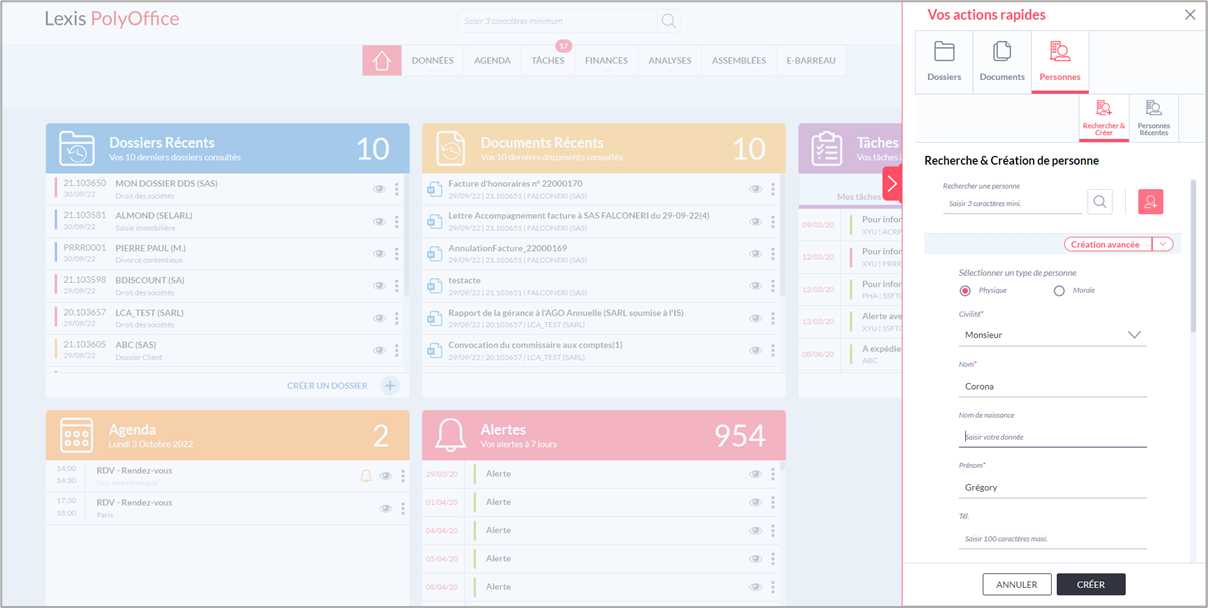Go to the home dashboard icon
Screen dimensions: 1208x608
pyautogui.click(x=382, y=60)
